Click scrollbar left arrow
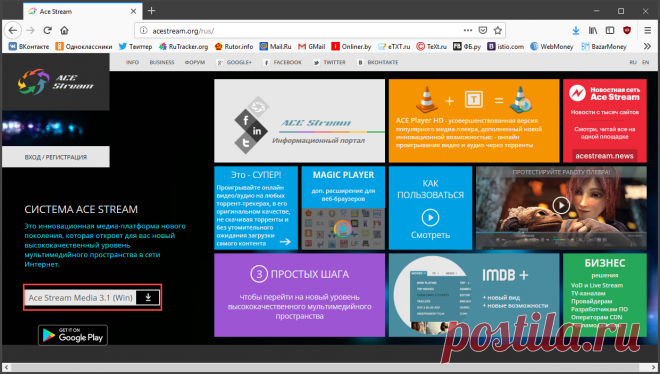Viewport: 660px width, 374px height. 6,367
